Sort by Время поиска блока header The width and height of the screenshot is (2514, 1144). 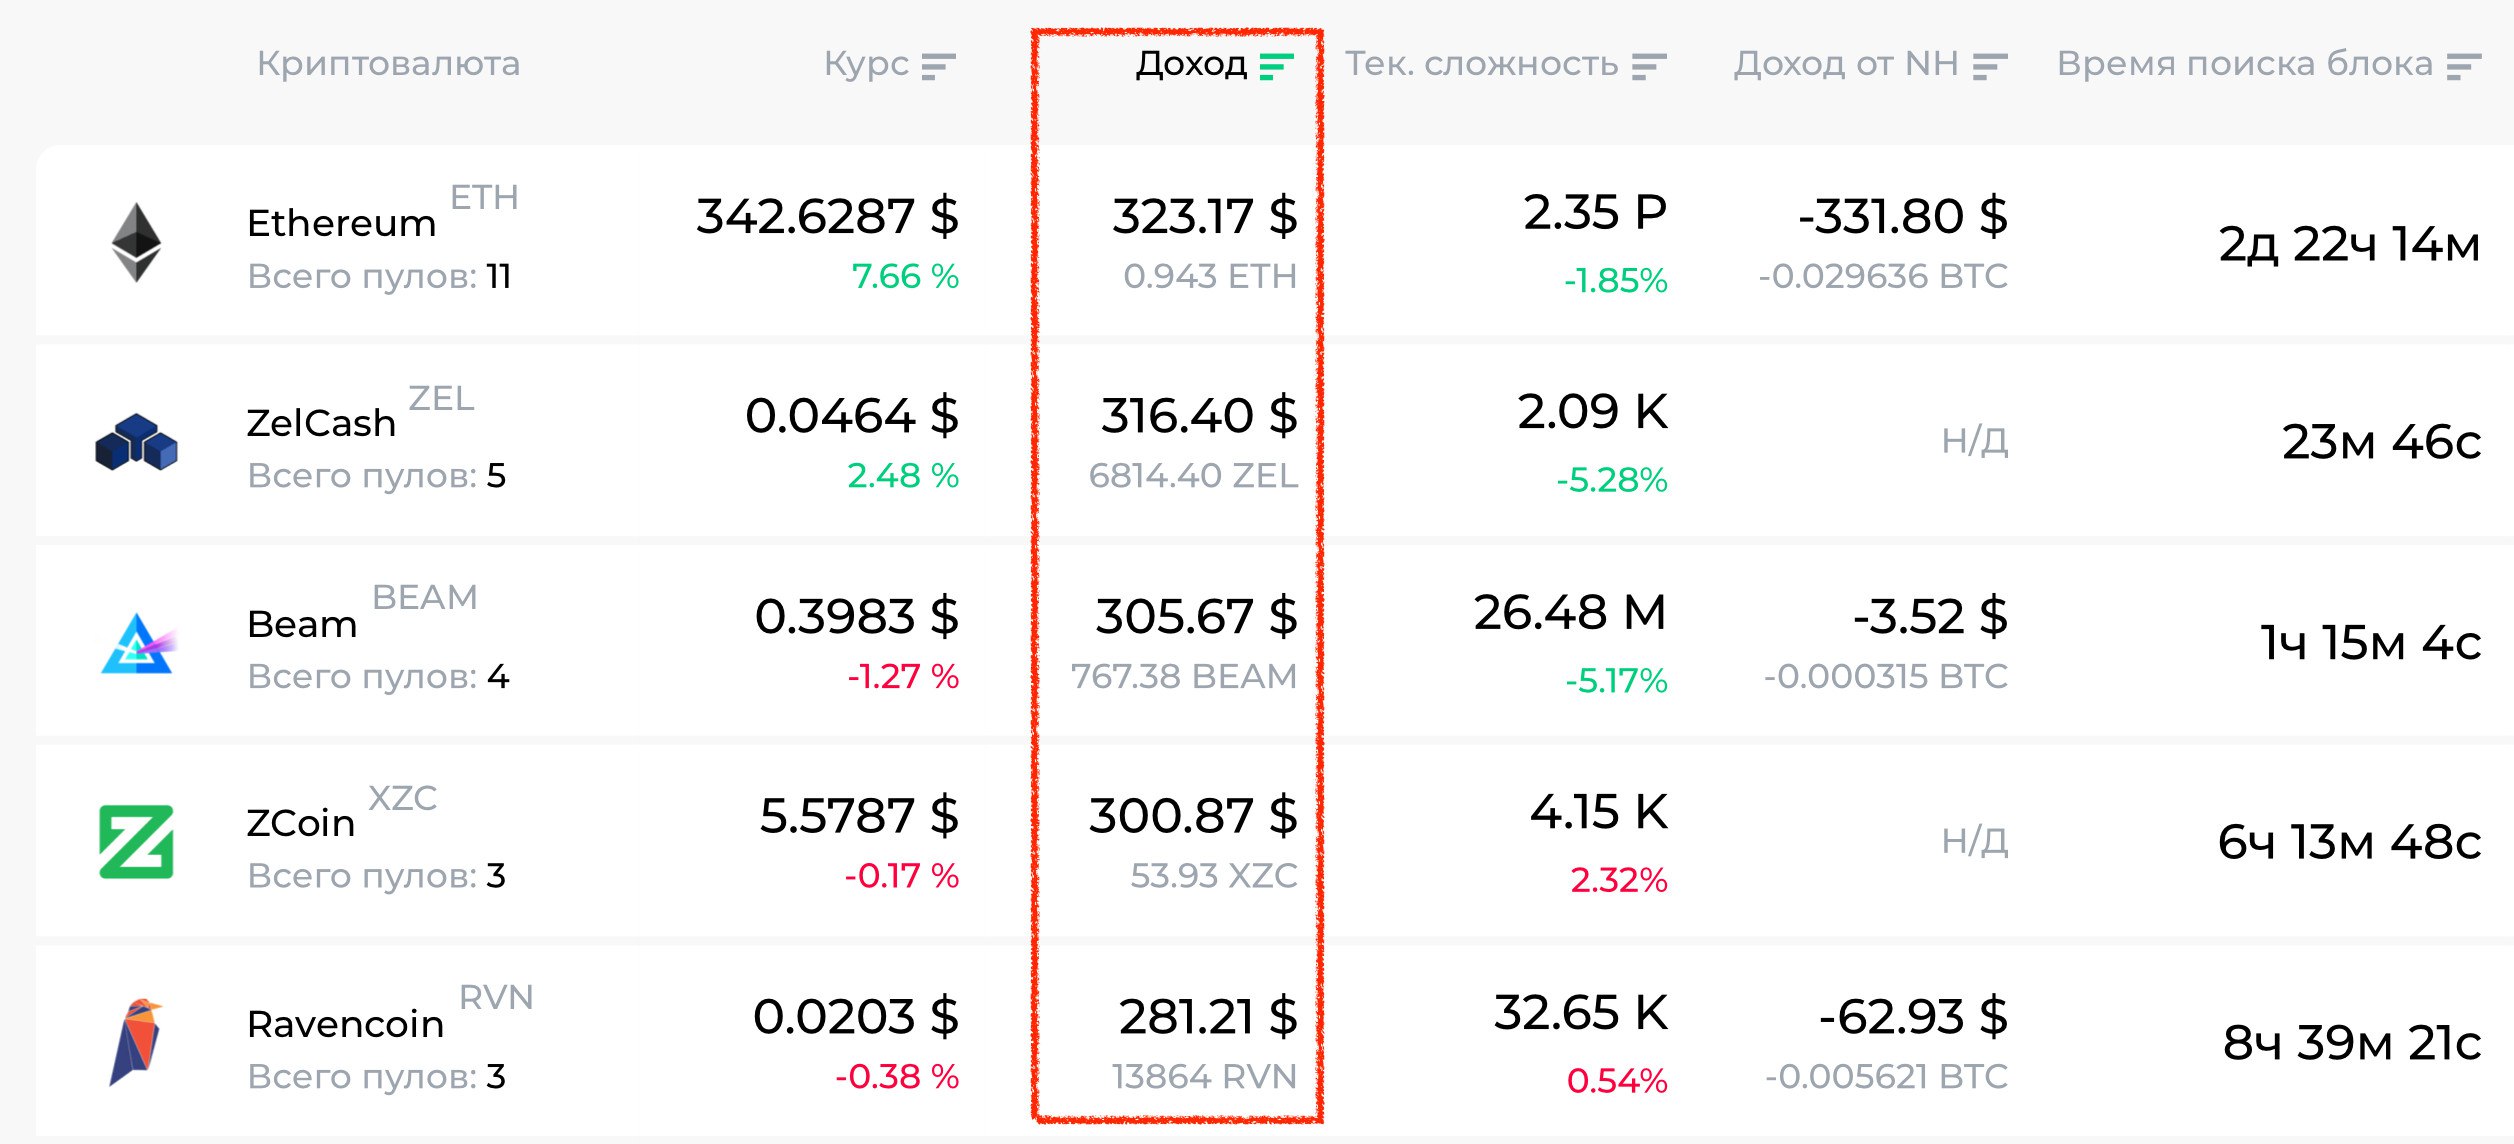click(2244, 64)
